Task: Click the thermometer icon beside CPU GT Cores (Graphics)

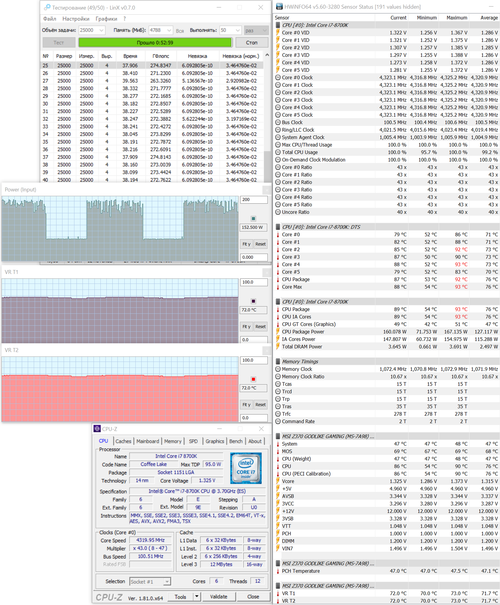Action: 278,324
